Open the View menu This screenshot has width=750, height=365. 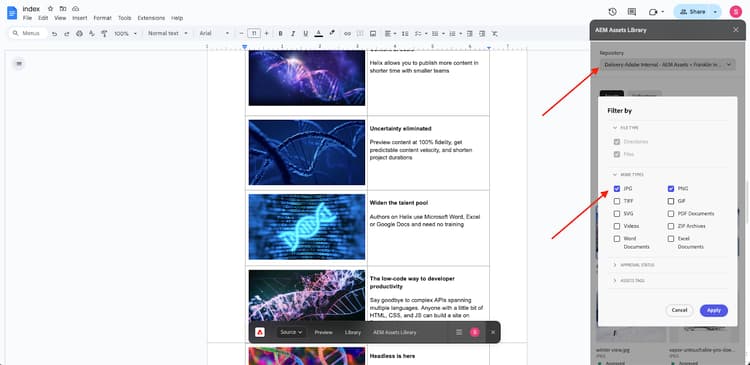coord(60,18)
